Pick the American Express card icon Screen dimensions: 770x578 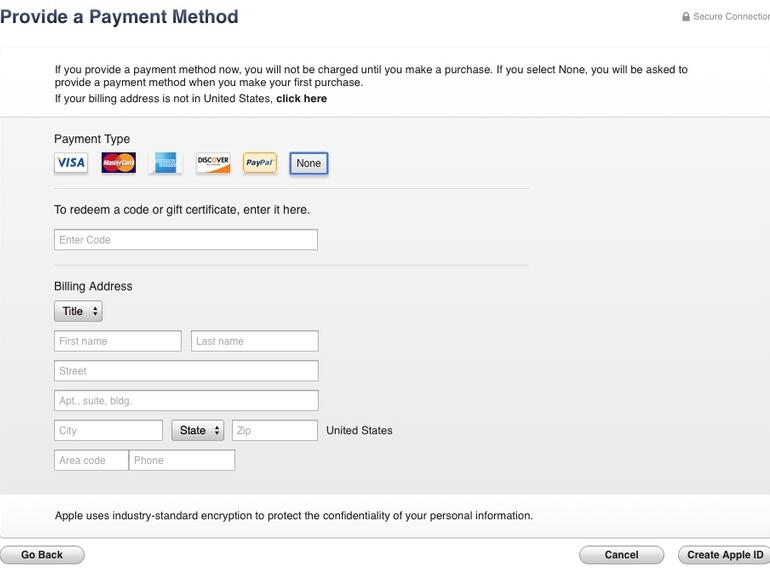[x=166, y=163]
